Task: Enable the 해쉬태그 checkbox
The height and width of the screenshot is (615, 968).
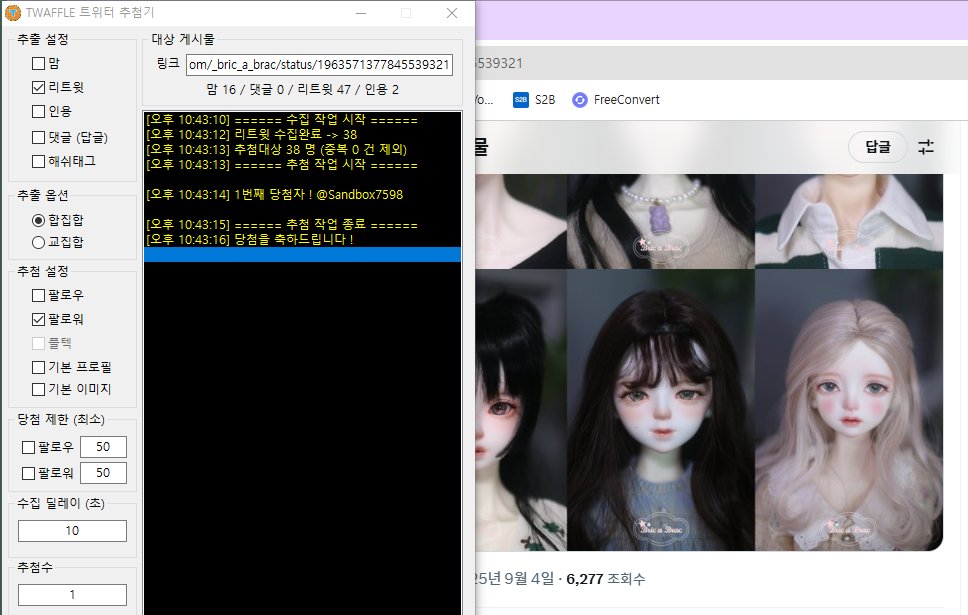Action: click(38, 162)
